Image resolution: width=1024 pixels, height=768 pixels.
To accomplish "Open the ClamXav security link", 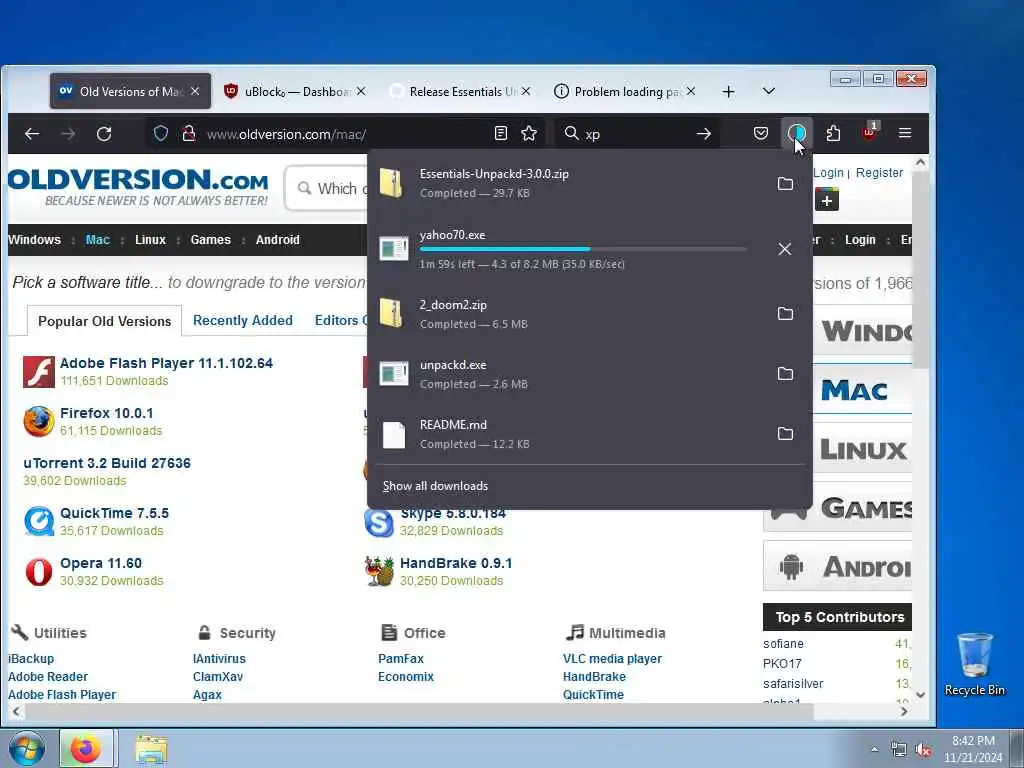I will pos(217,677).
